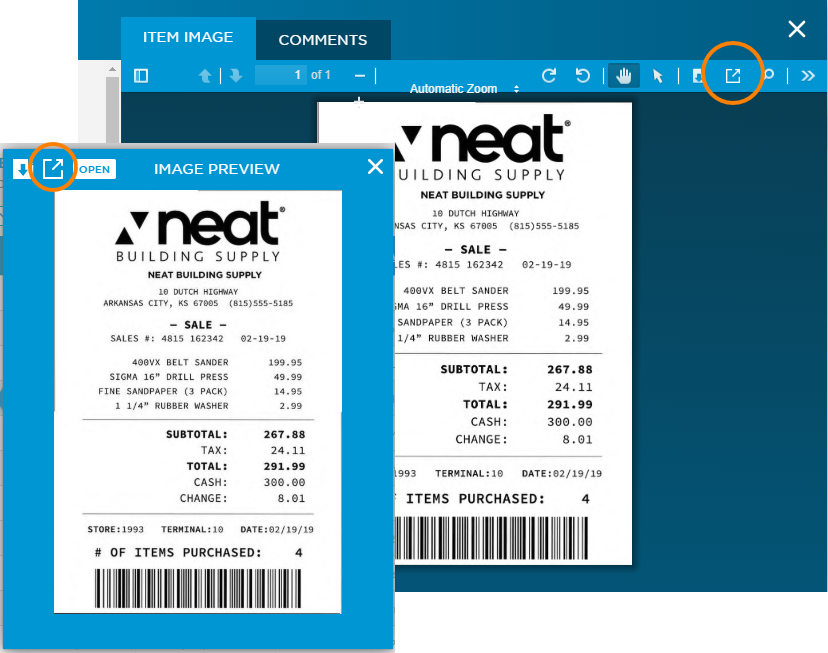
Task: Open preview image in new tab icon
Action: pyautogui.click(x=53, y=169)
